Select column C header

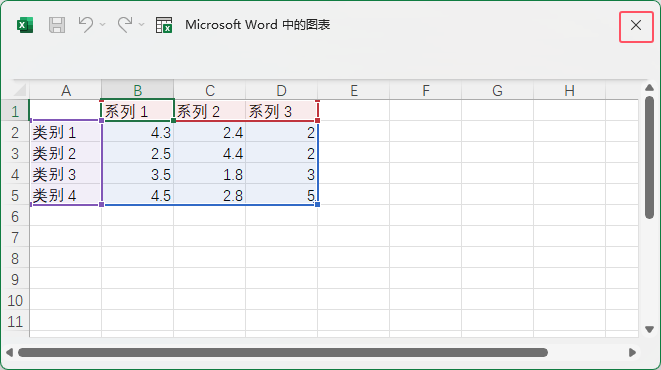pos(210,90)
